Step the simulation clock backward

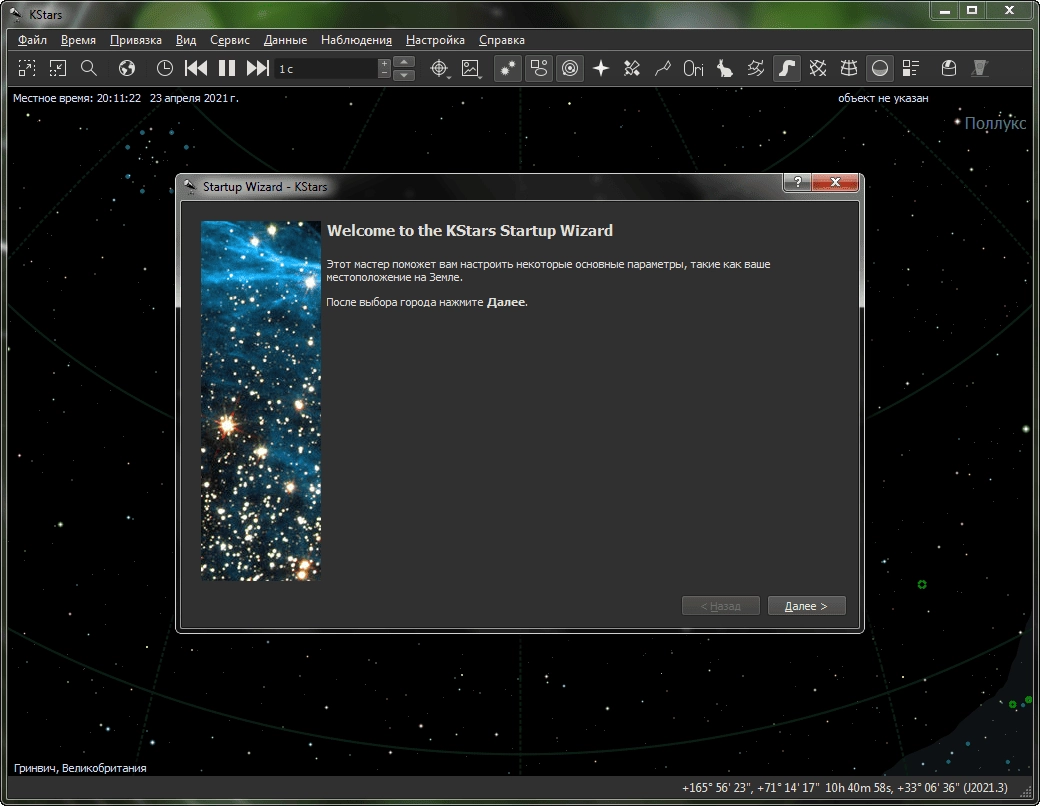point(196,68)
